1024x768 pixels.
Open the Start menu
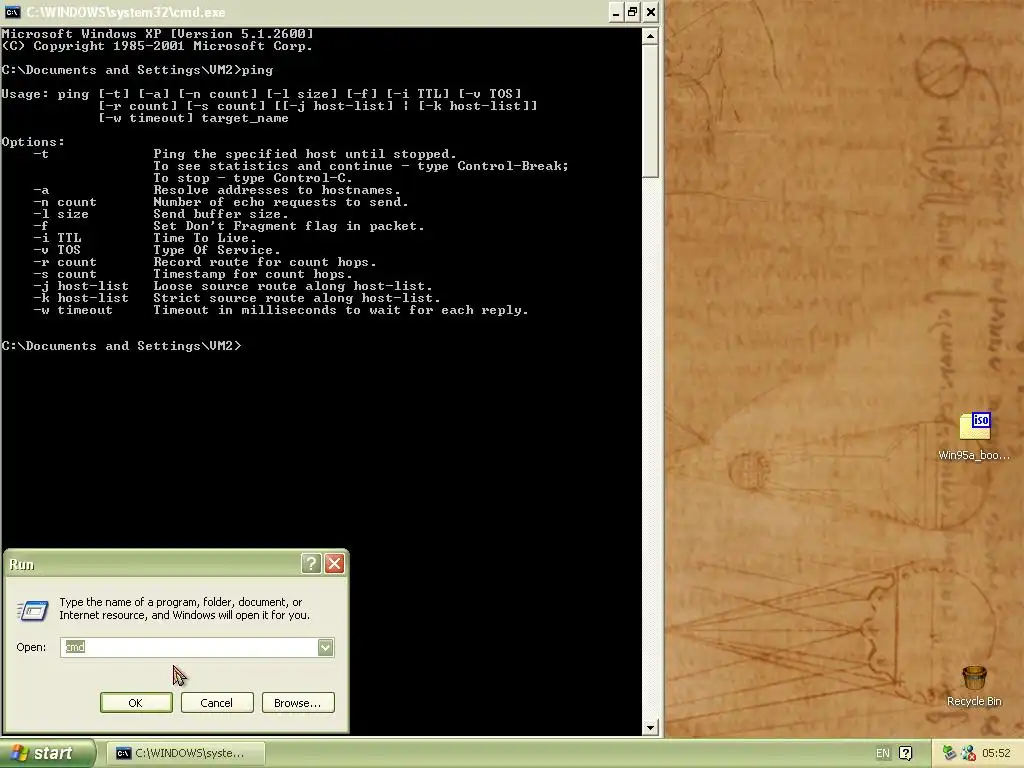(x=48, y=753)
